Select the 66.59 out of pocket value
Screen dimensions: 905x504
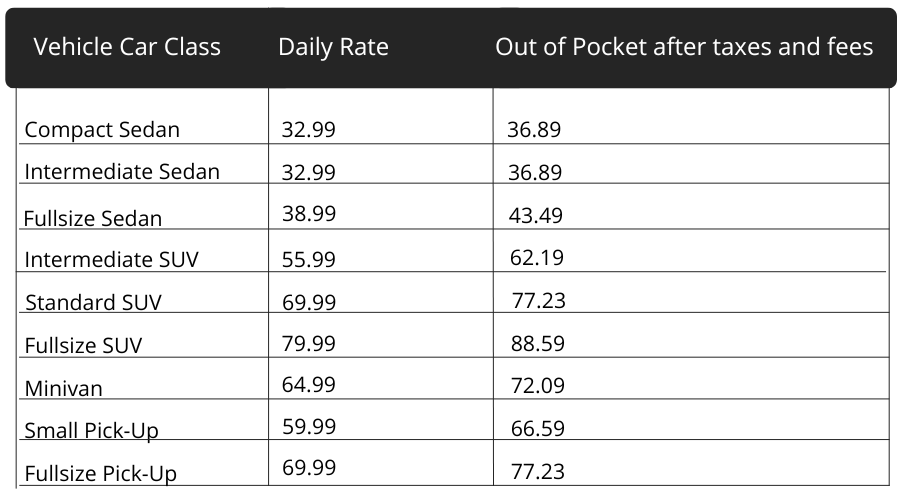pos(537,428)
